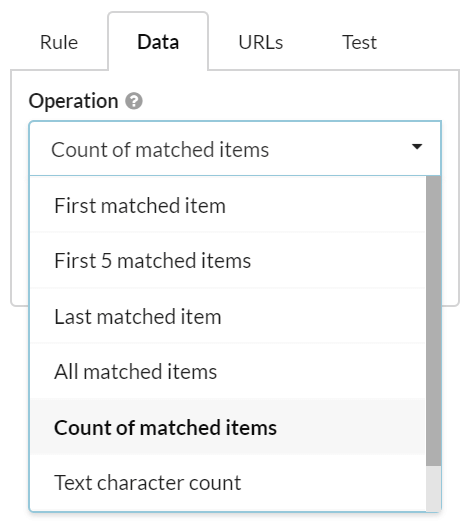Switch to the Rule tab
This screenshot has width=469, height=524.
[59, 42]
